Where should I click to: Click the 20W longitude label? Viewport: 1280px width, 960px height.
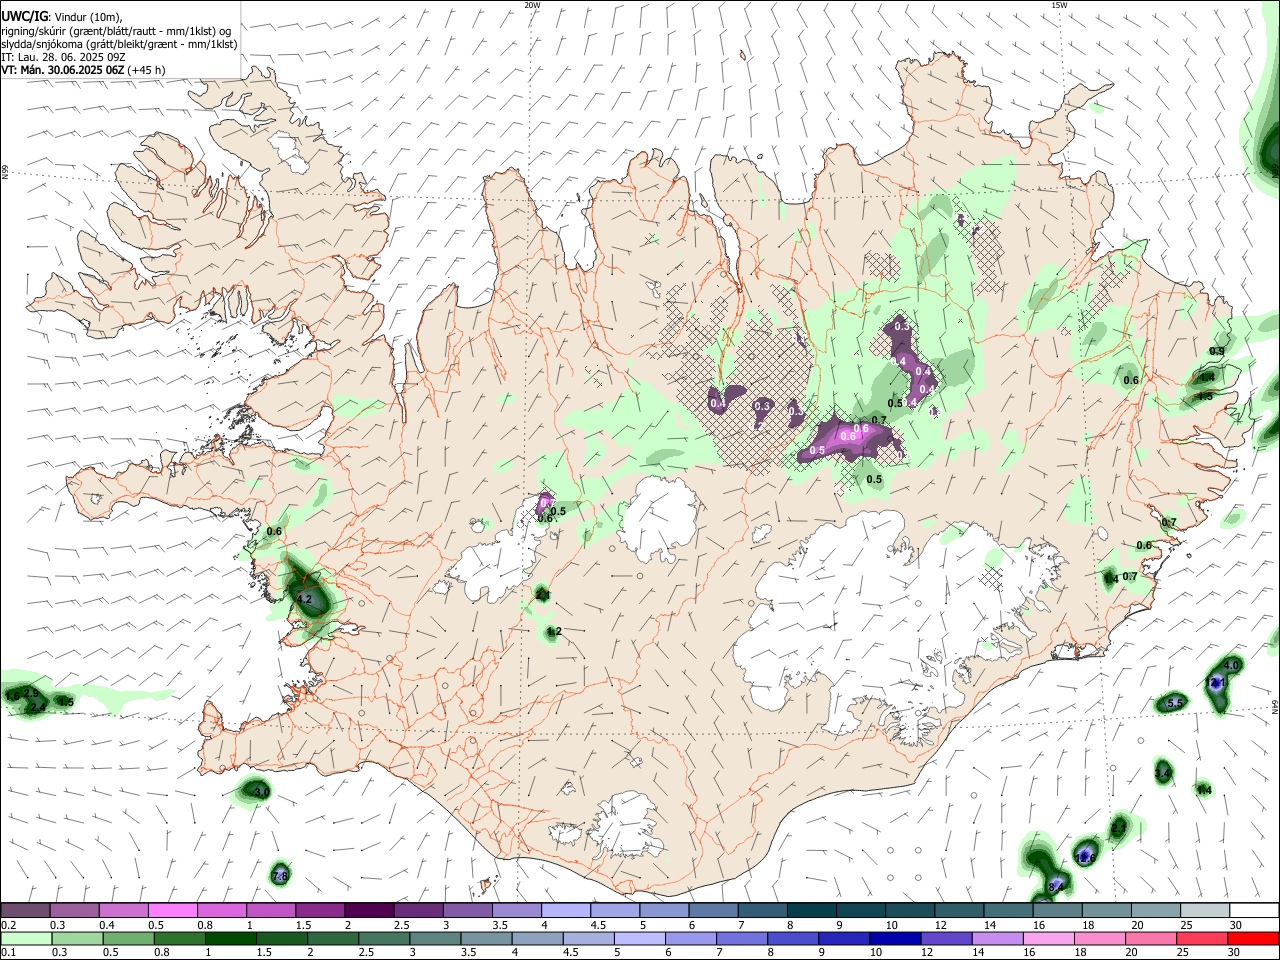click(532, 5)
